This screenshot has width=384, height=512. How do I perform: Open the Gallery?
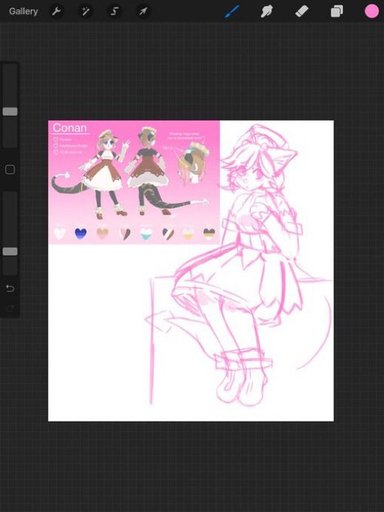(23, 11)
